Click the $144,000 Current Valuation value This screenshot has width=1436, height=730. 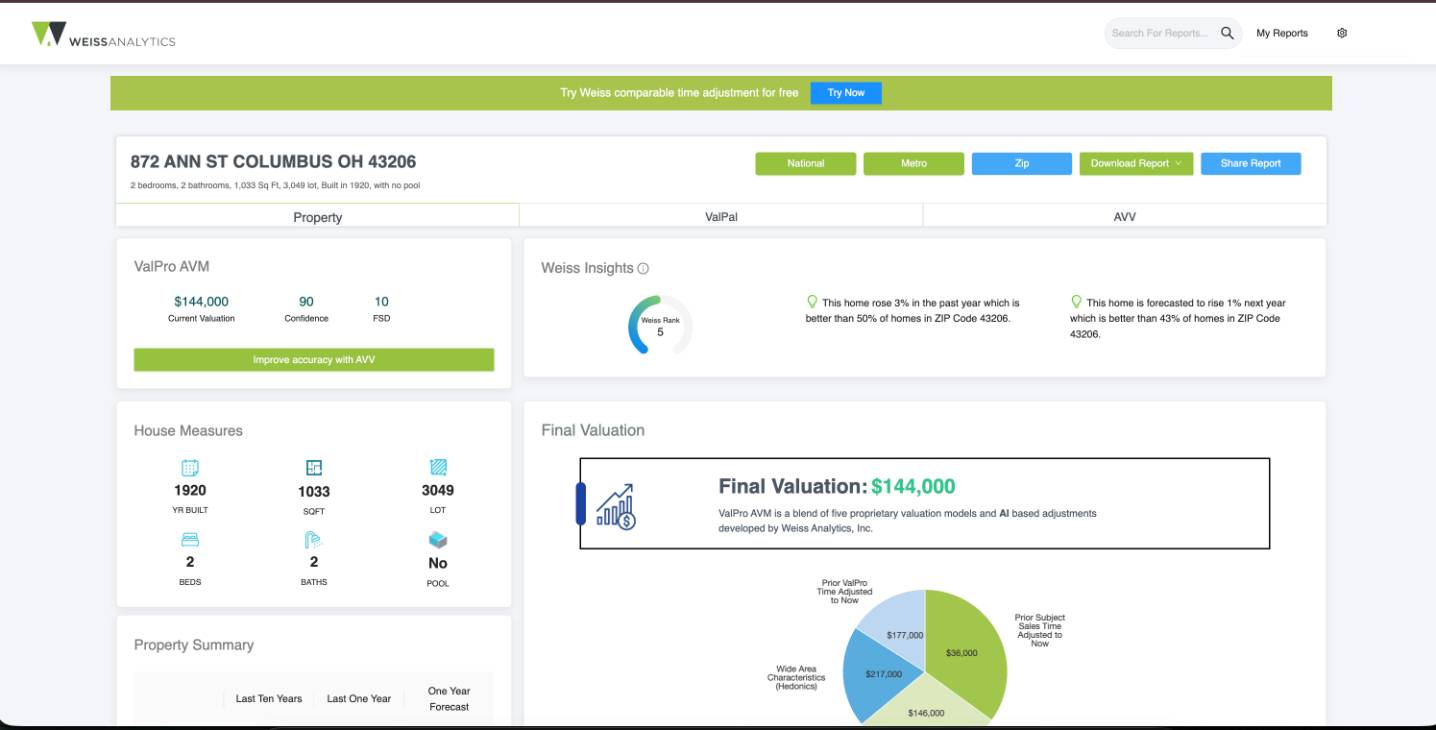[x=201, y=301]
